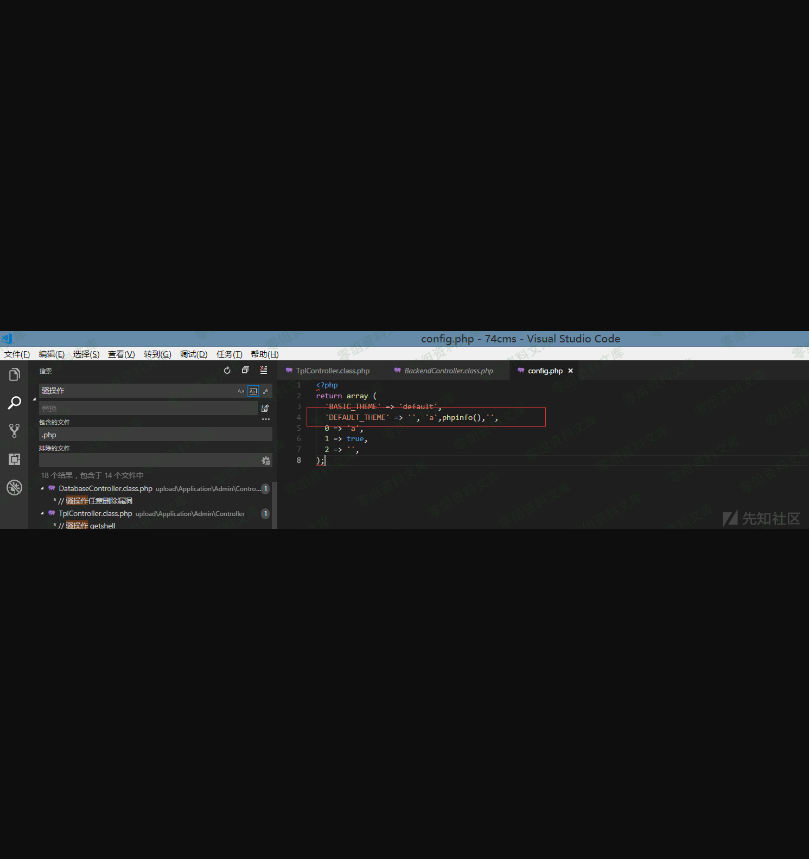Click the refresh search results icon
This screenshot has height=859, width=809.
click(x=227, y=371)
